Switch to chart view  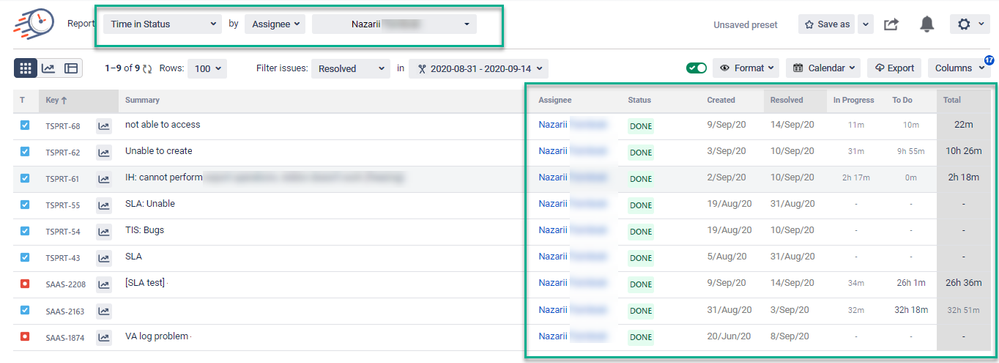pos(48,68)
